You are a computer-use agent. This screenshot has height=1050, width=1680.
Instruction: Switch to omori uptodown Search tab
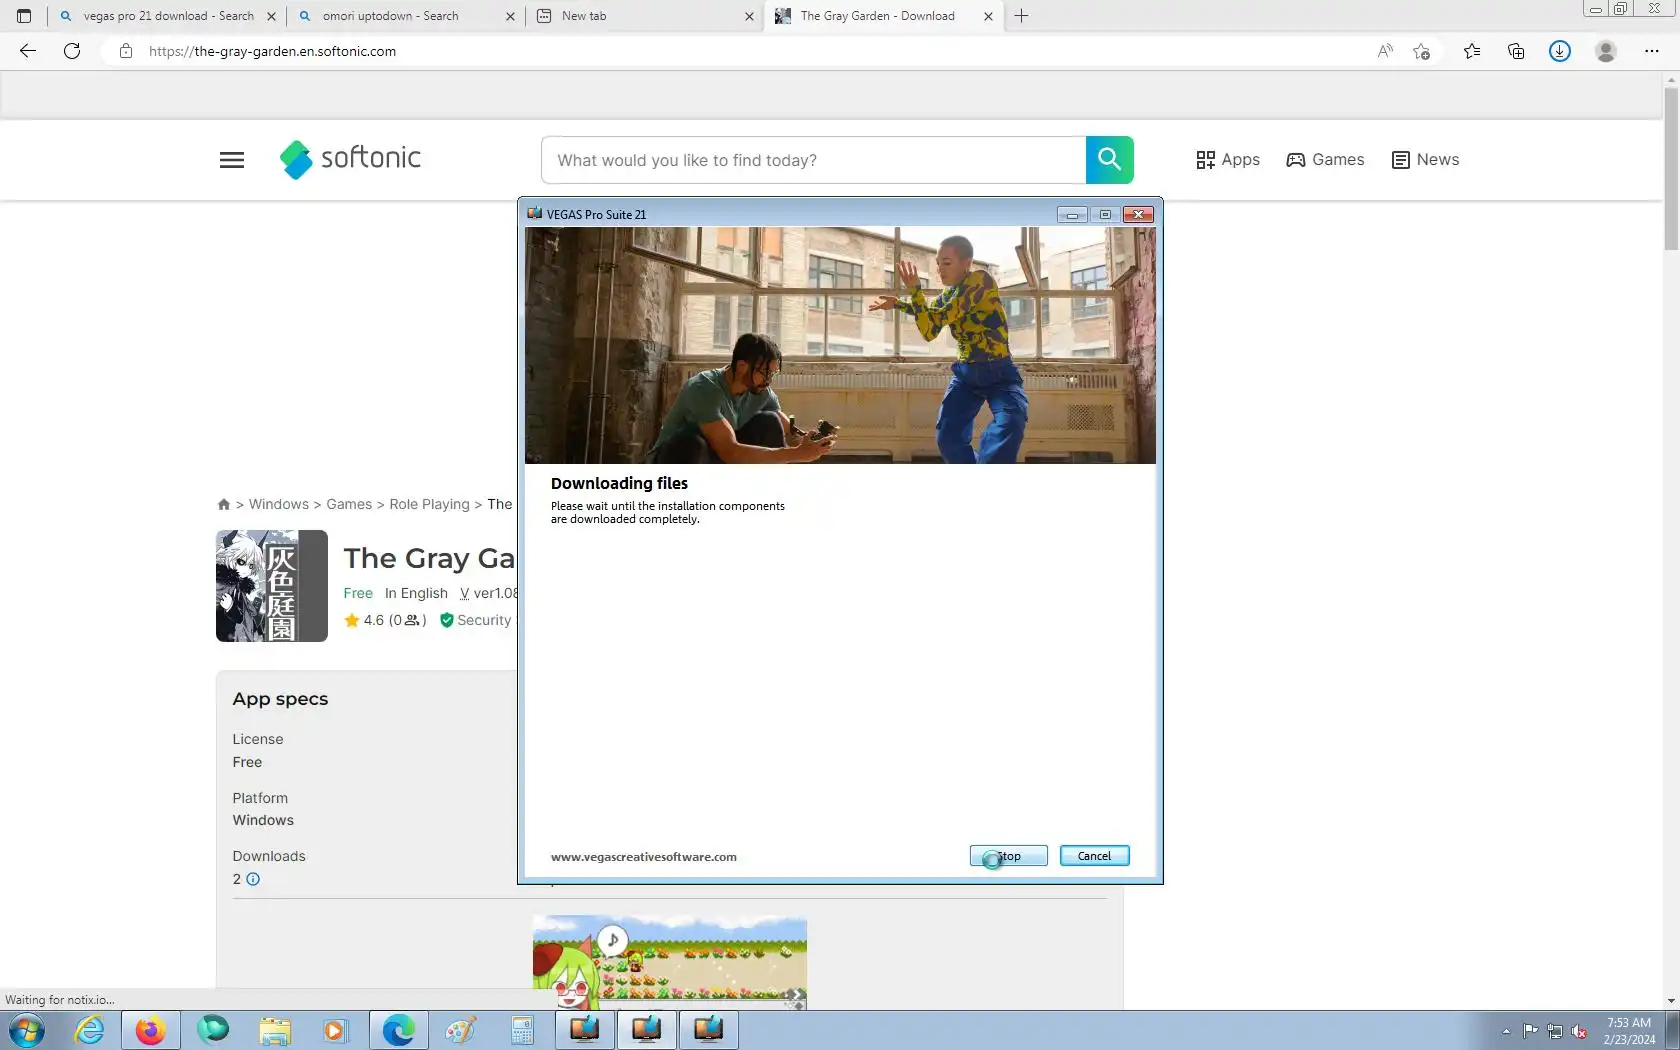pyautogui.click(x=407, y=16)
